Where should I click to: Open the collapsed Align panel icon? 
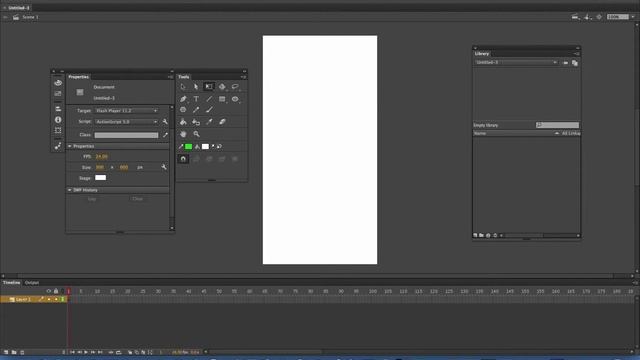pos(58,109)
